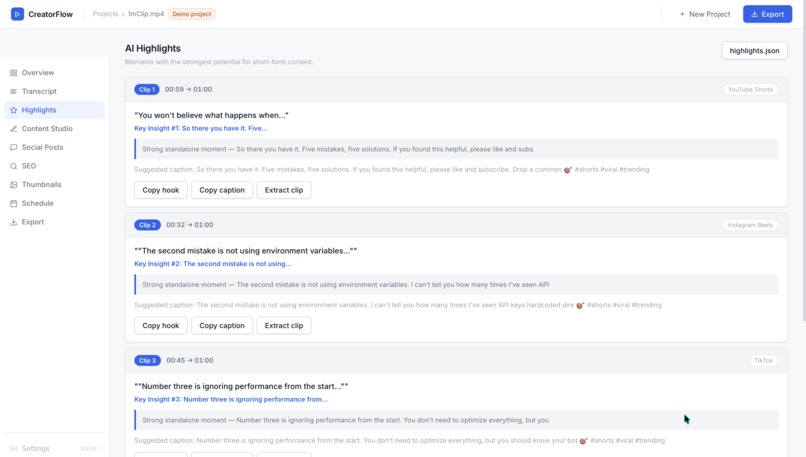Click the AI Highlights heading
806x457 pixels.
click(x=153, y=48)
